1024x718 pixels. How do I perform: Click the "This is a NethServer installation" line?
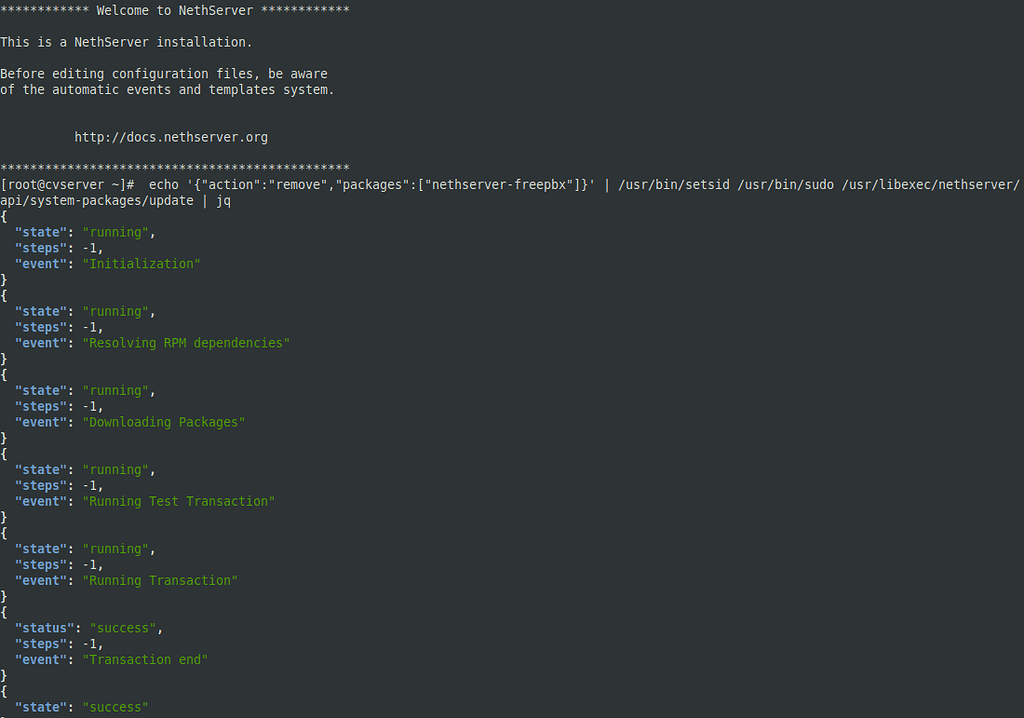[126, 42]
